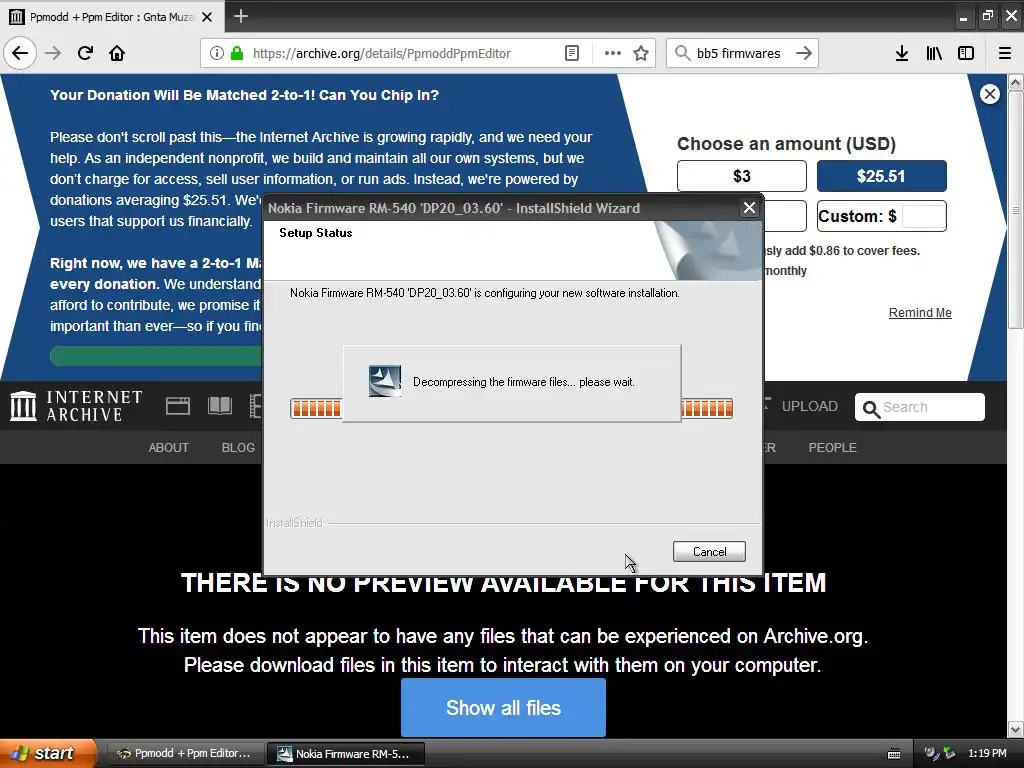Click the page scrollbar down arrow
The image size is (1024, 768).
point(1016,729)
